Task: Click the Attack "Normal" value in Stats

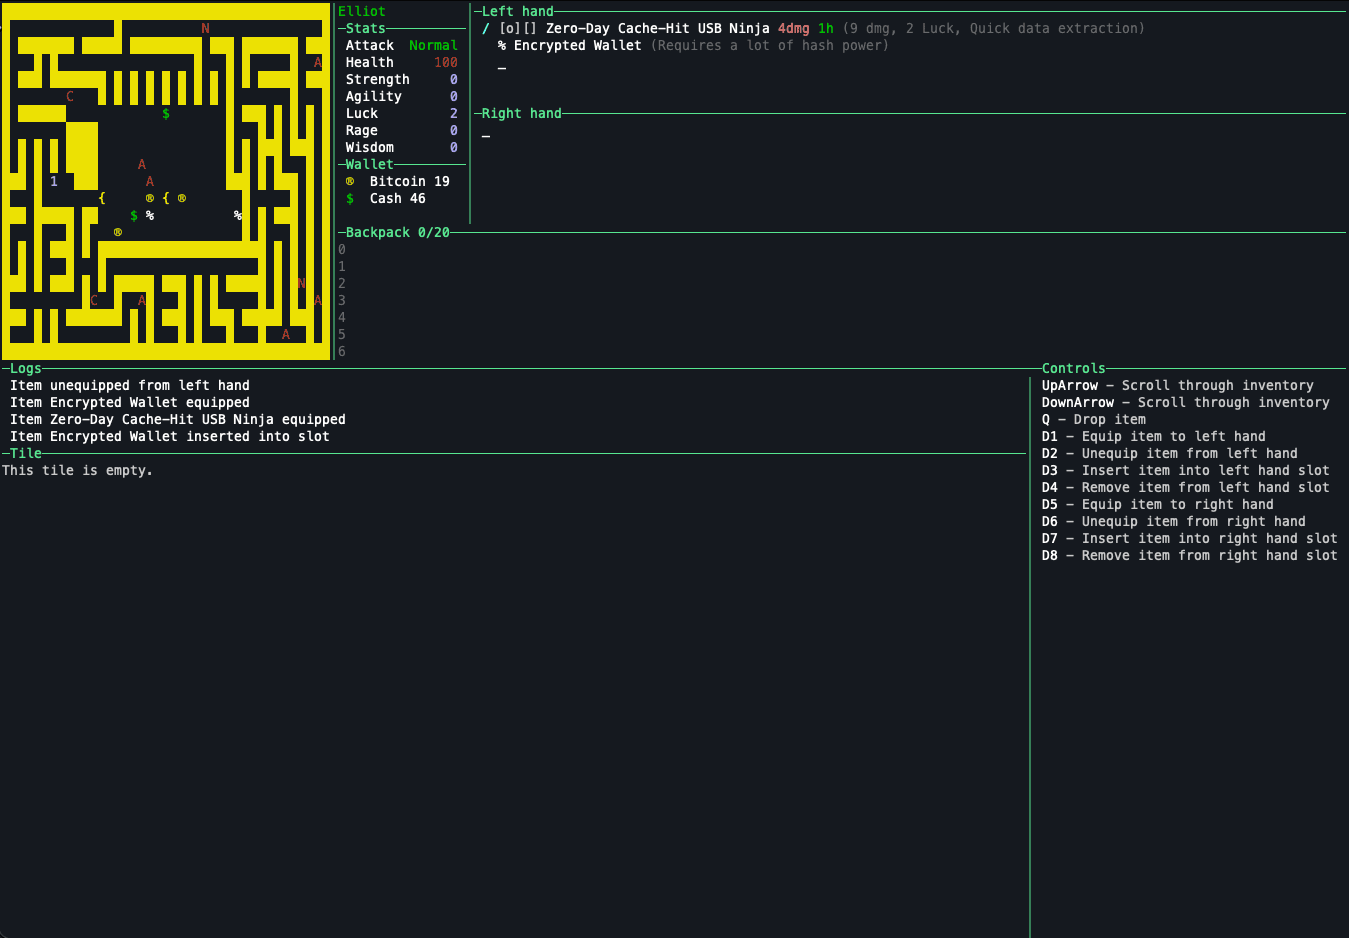Action: coord(434,45)
